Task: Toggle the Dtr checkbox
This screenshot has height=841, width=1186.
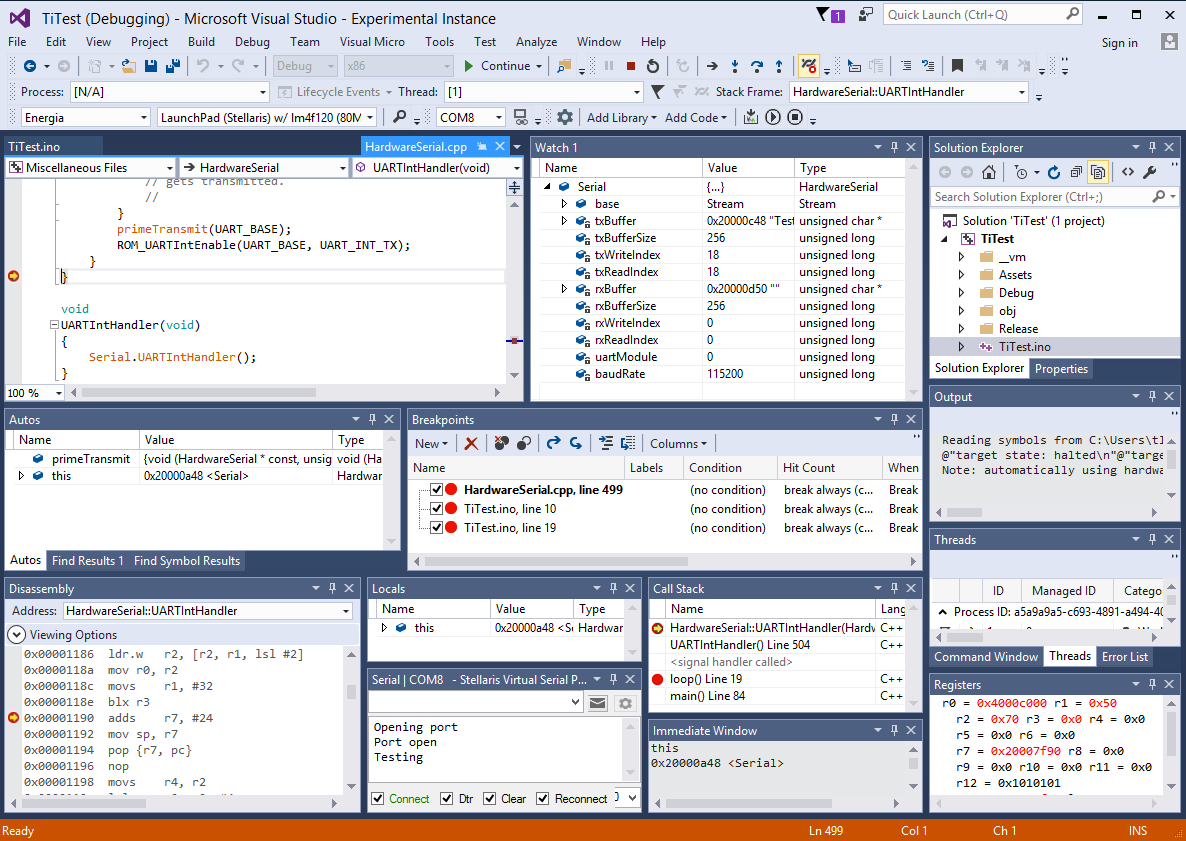Action: 446,799
